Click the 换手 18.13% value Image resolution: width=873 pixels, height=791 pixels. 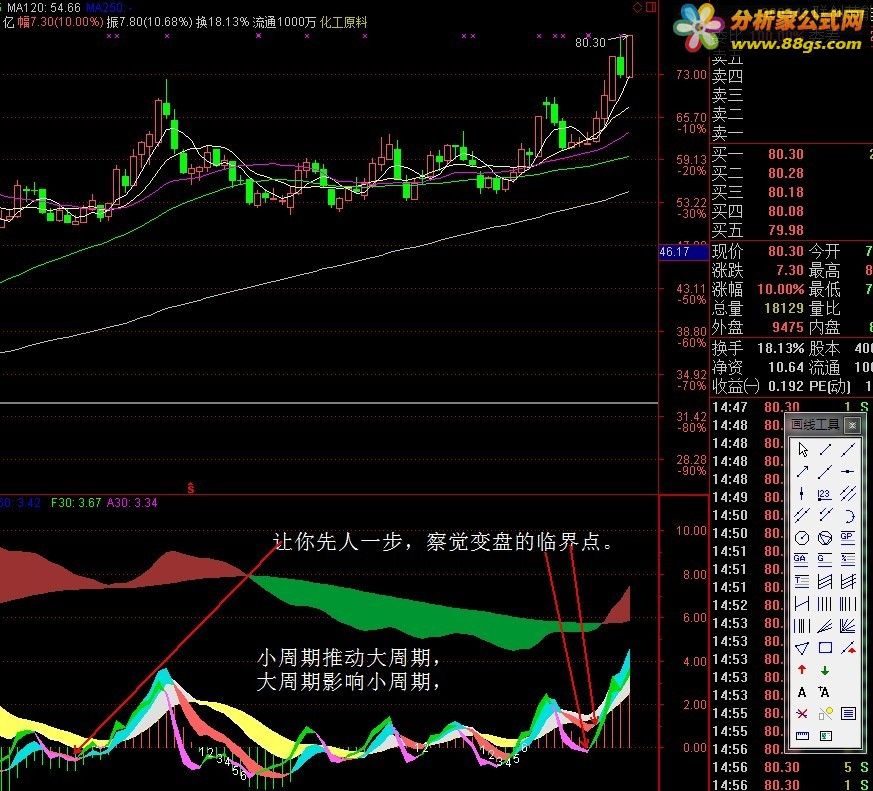point(781,348)
